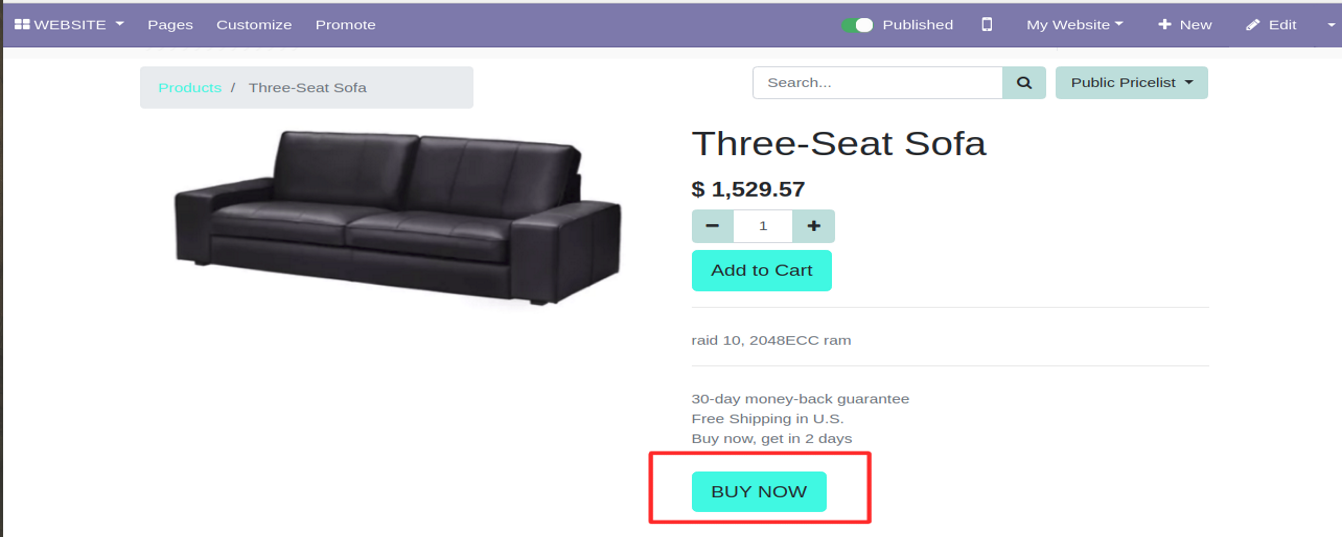Click the Three-Seat Sofa product image
The image size is (1342, 537).
(398, 217)
